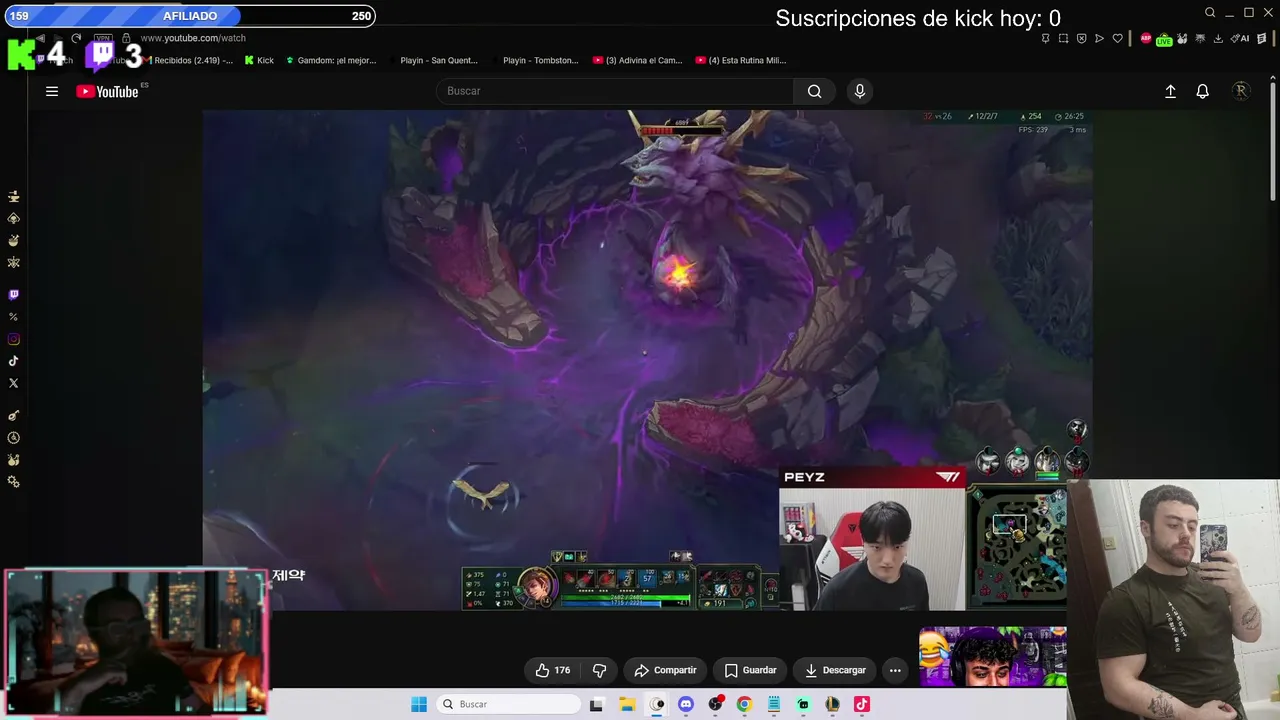
Task: Open the League of Legends taskbar icon
Action: click(x=832, y=704)
